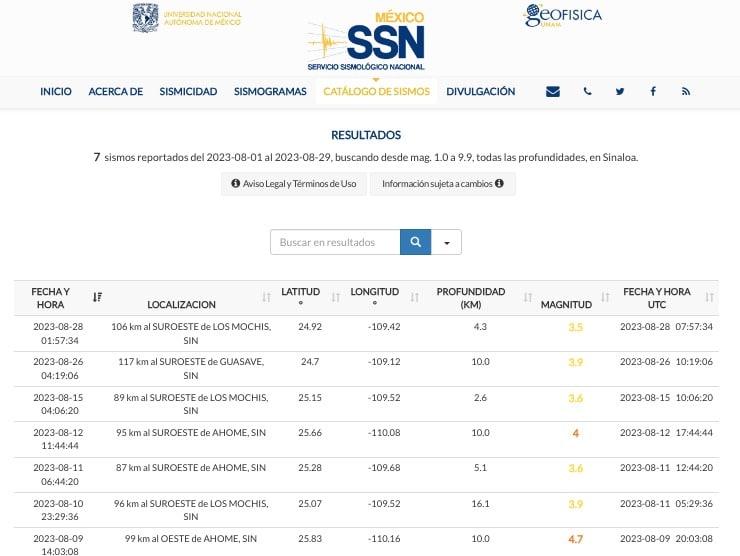
Task: Select '96 km al SUROESTE de LOS MOCHIS' row
Action: [x=366, y=510]
